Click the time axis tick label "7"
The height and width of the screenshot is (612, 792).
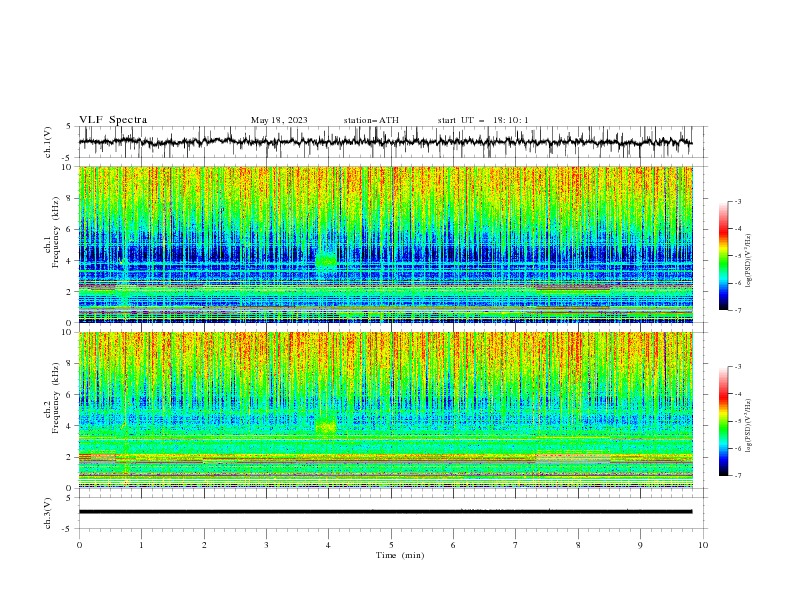coord(516,545)
